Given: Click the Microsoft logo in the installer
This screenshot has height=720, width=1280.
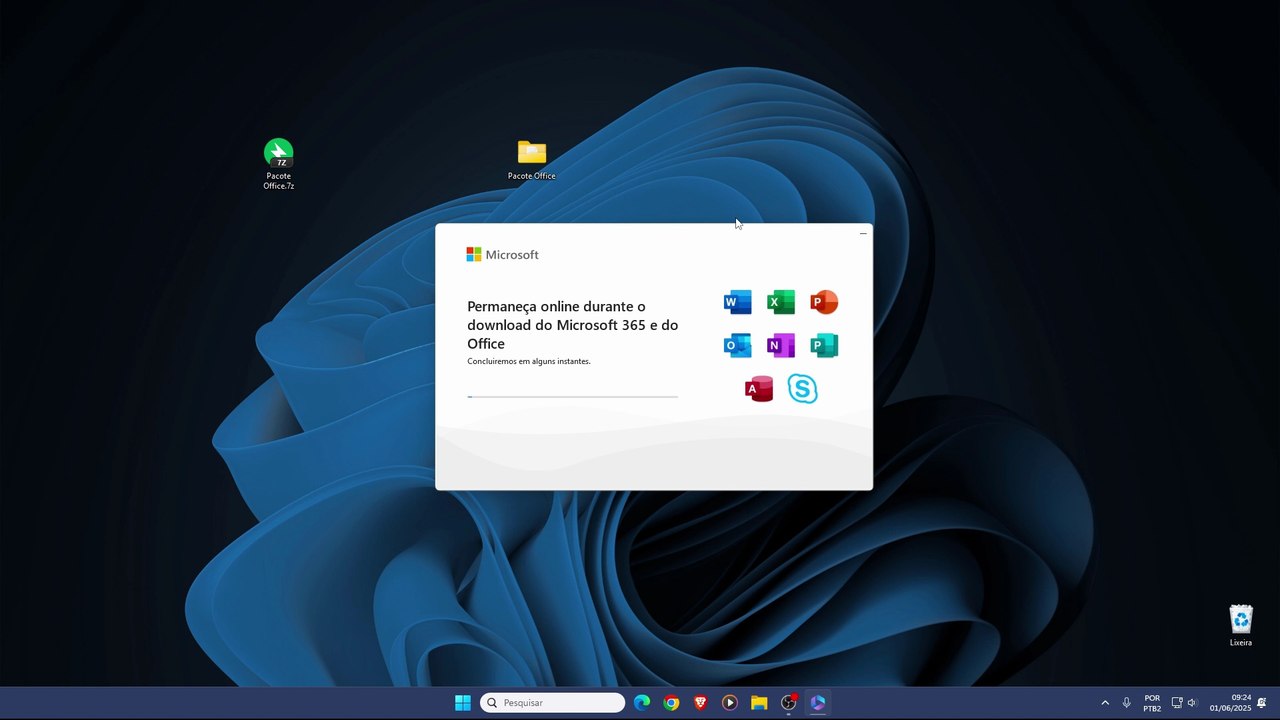Looking at the screenshot, I should click(x=502, y=255).
